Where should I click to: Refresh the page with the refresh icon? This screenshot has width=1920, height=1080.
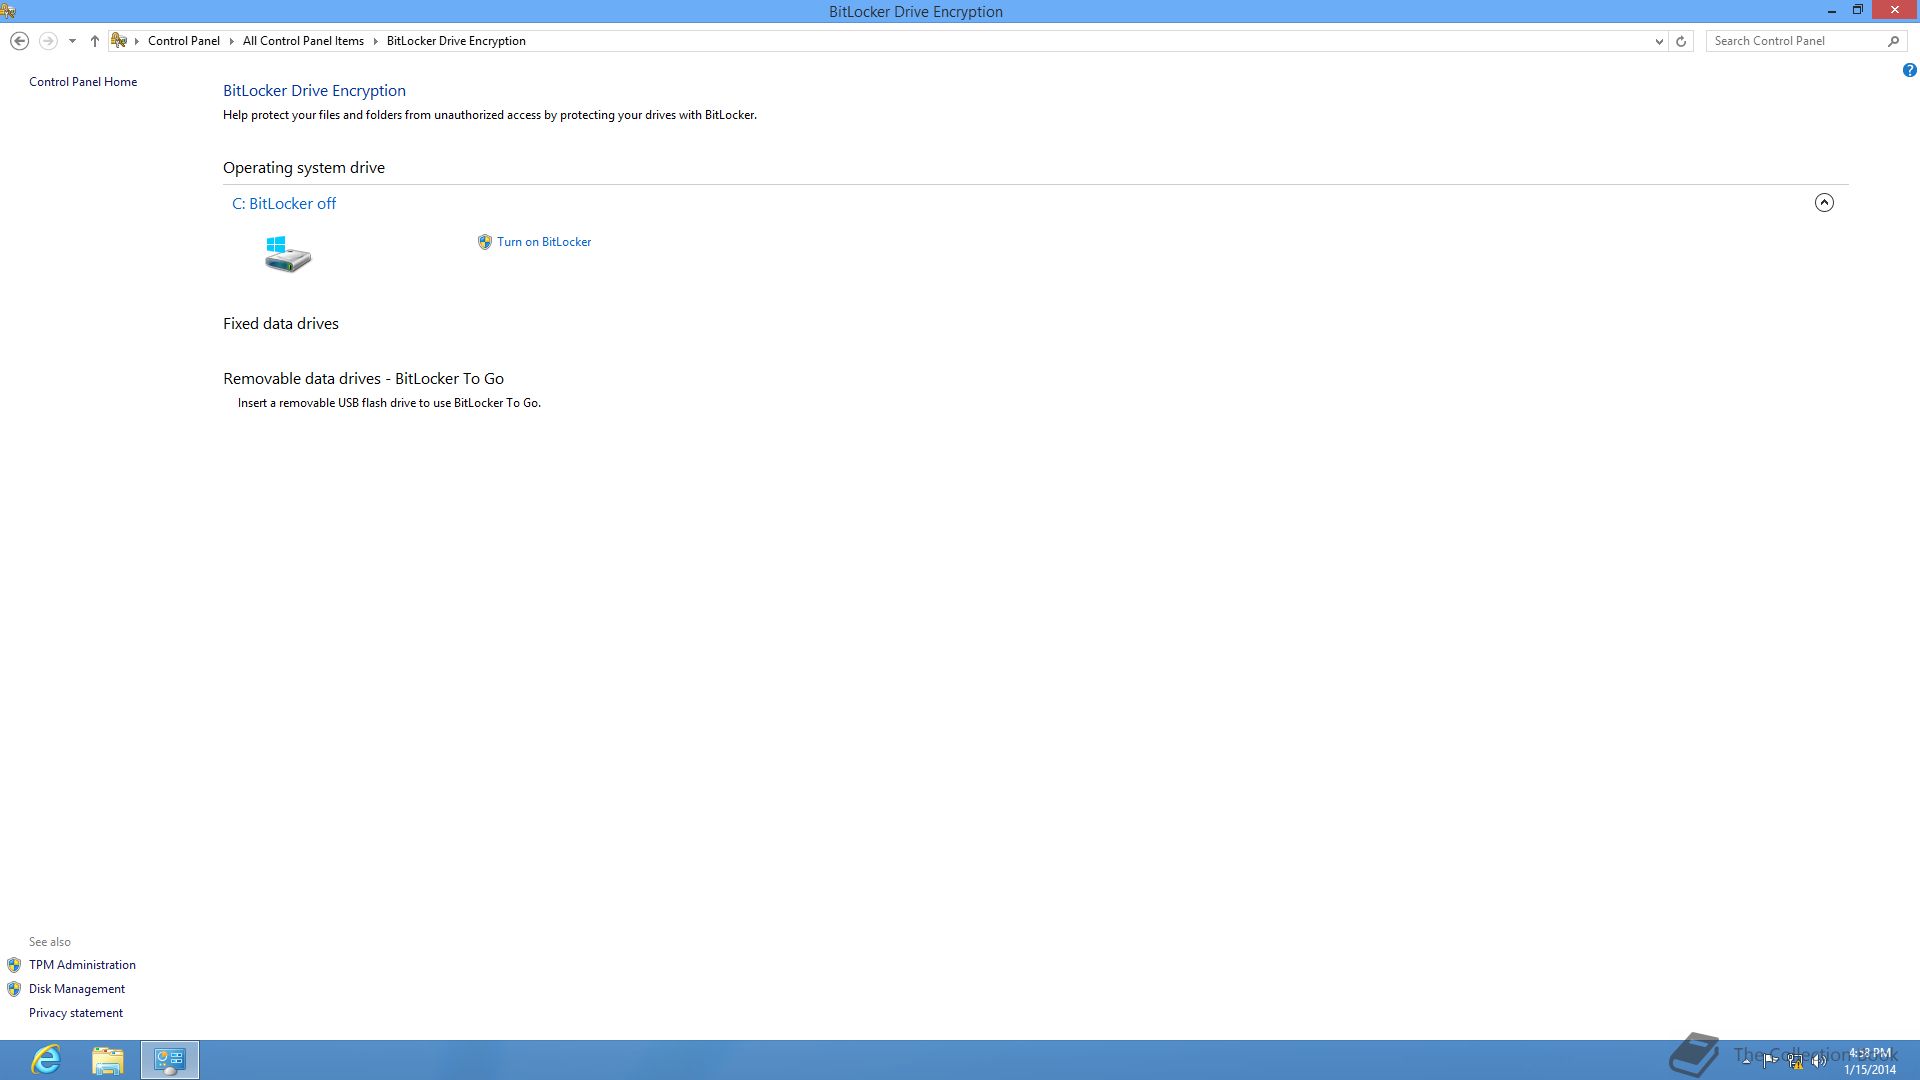[x=1681, y=41]
